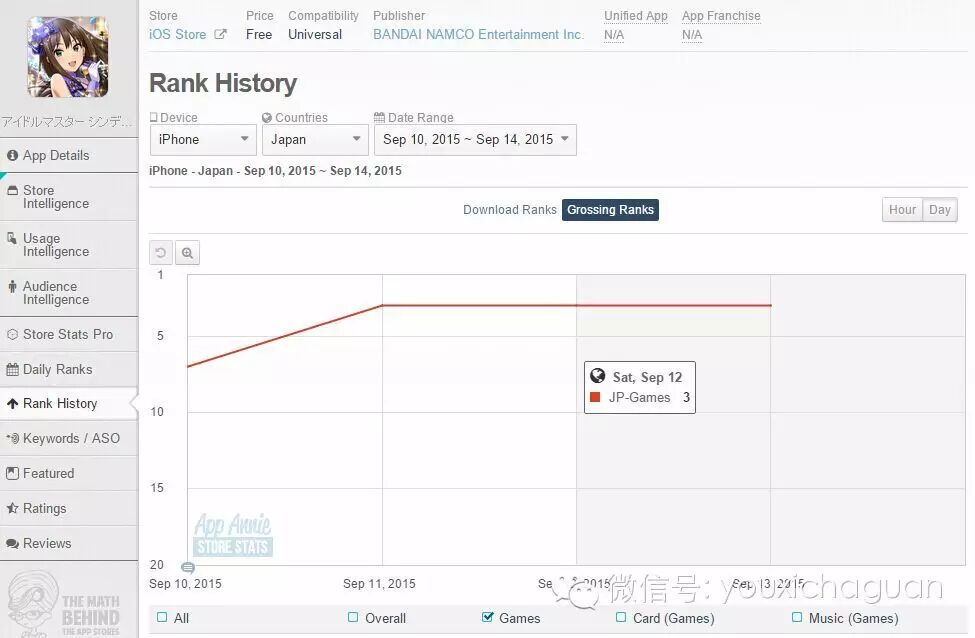
Task: Click the Usage Intelligence icon
Action: pyautogui.click(x=12, y=238)
